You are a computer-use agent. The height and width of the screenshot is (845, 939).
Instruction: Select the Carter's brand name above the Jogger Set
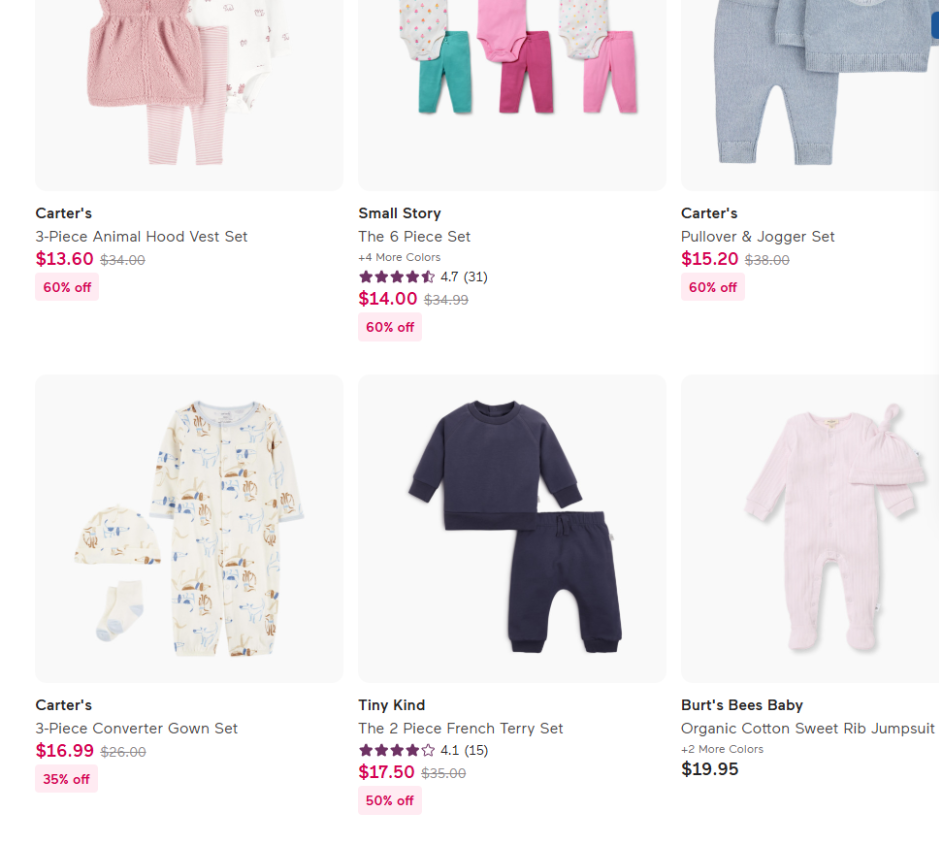click(x=709, y=213)
